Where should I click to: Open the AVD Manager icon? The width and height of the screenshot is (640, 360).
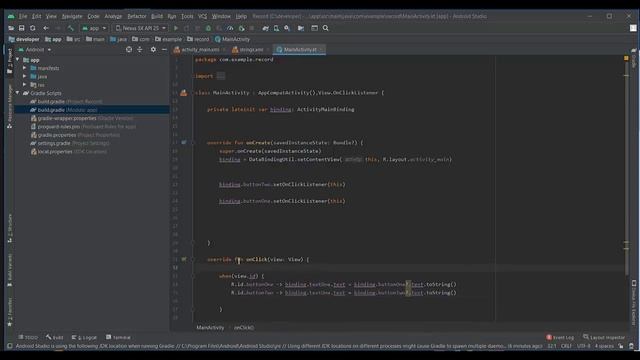(x=276, y=28)
